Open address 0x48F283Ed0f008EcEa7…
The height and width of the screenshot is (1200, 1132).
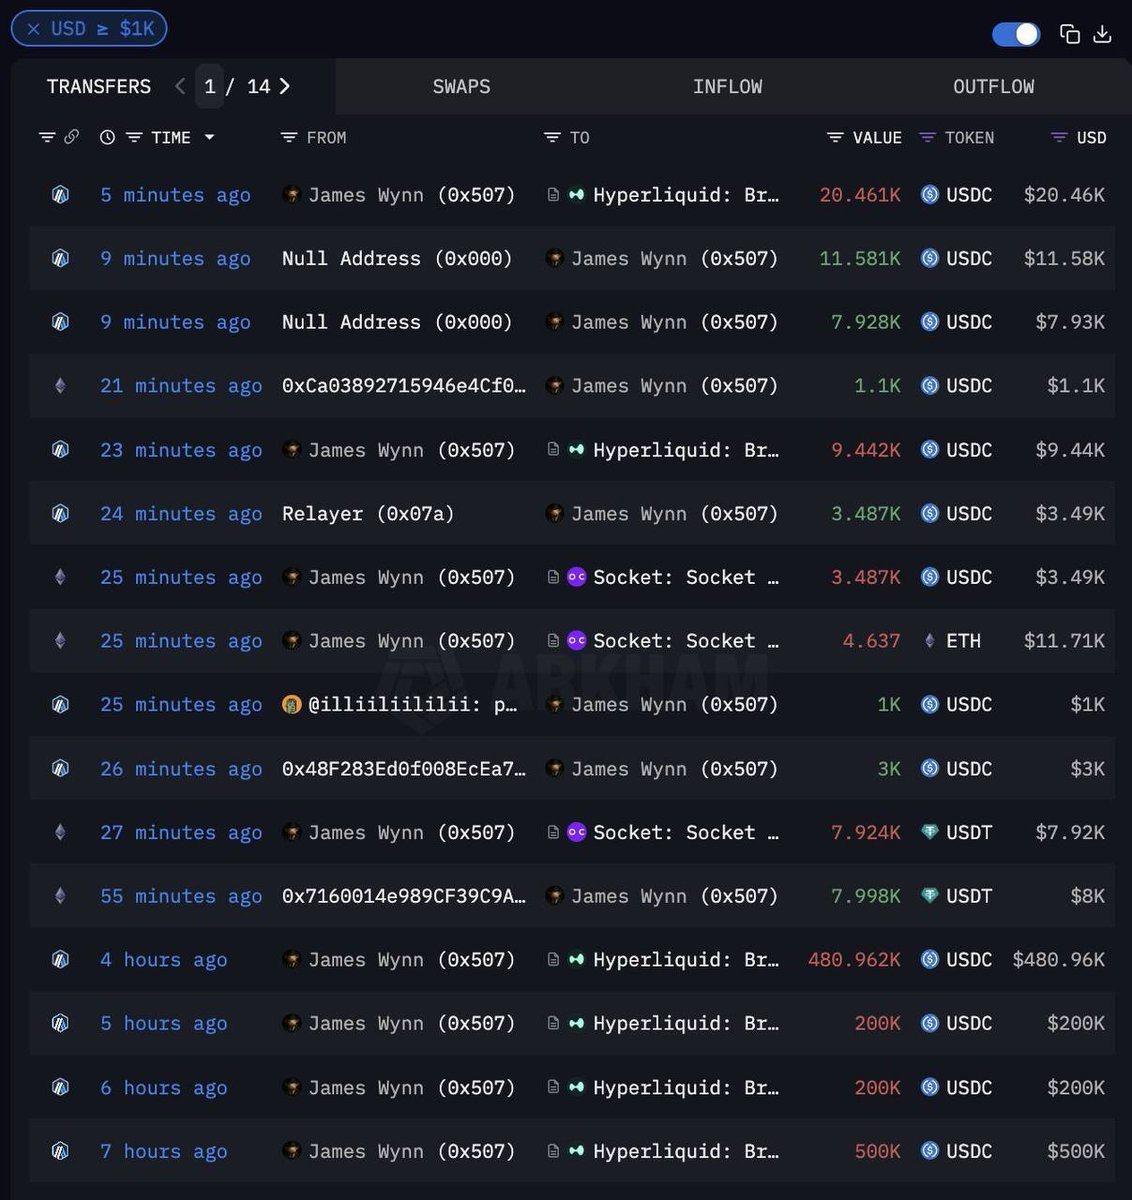coord(404,769)
